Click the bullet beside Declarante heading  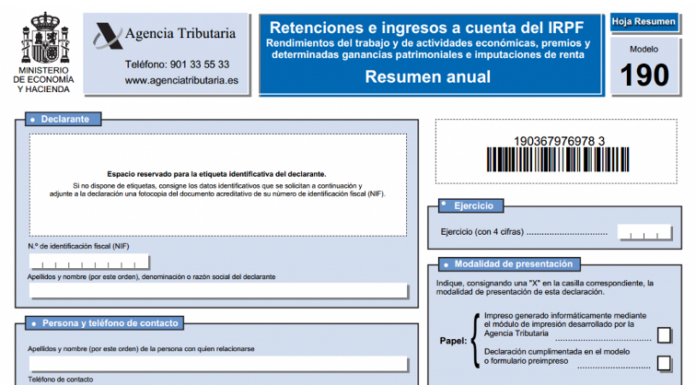tap(32, 119)
